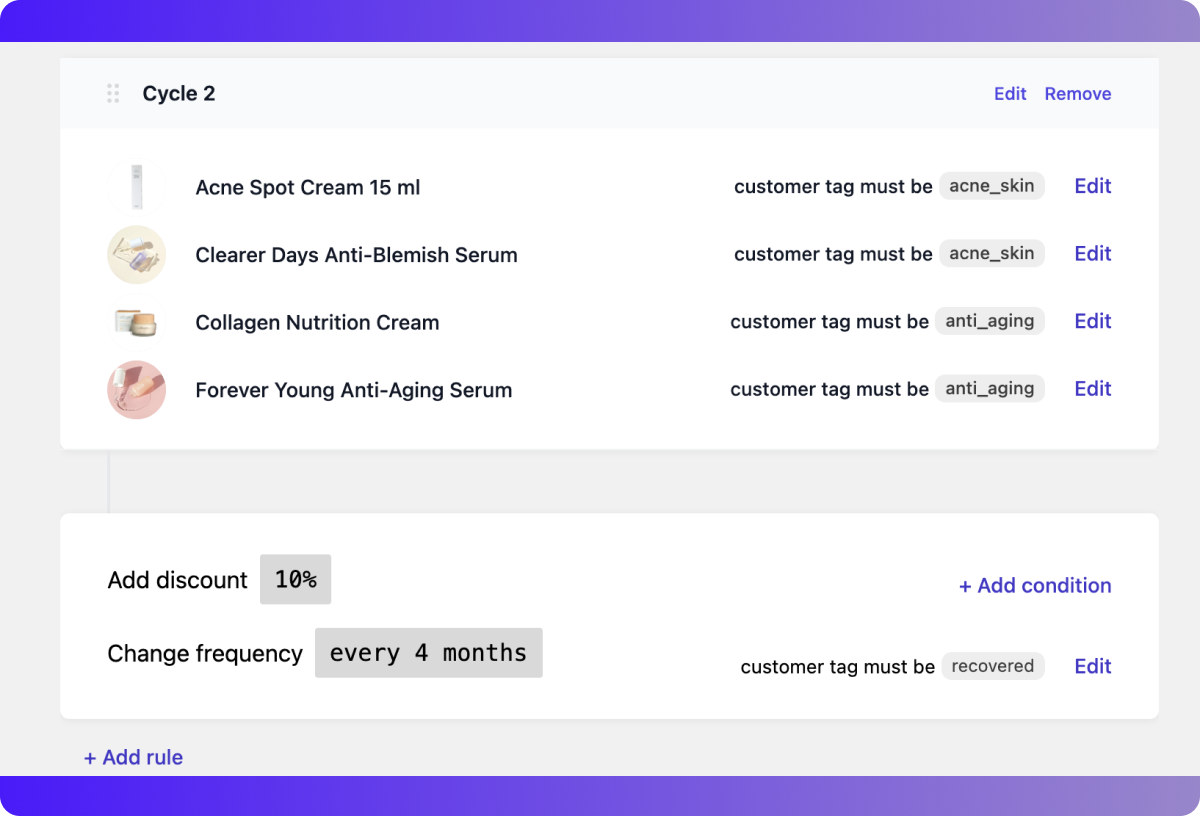Click the acne_skin tag beside Anti-Blemish Serum

(991, 254)
